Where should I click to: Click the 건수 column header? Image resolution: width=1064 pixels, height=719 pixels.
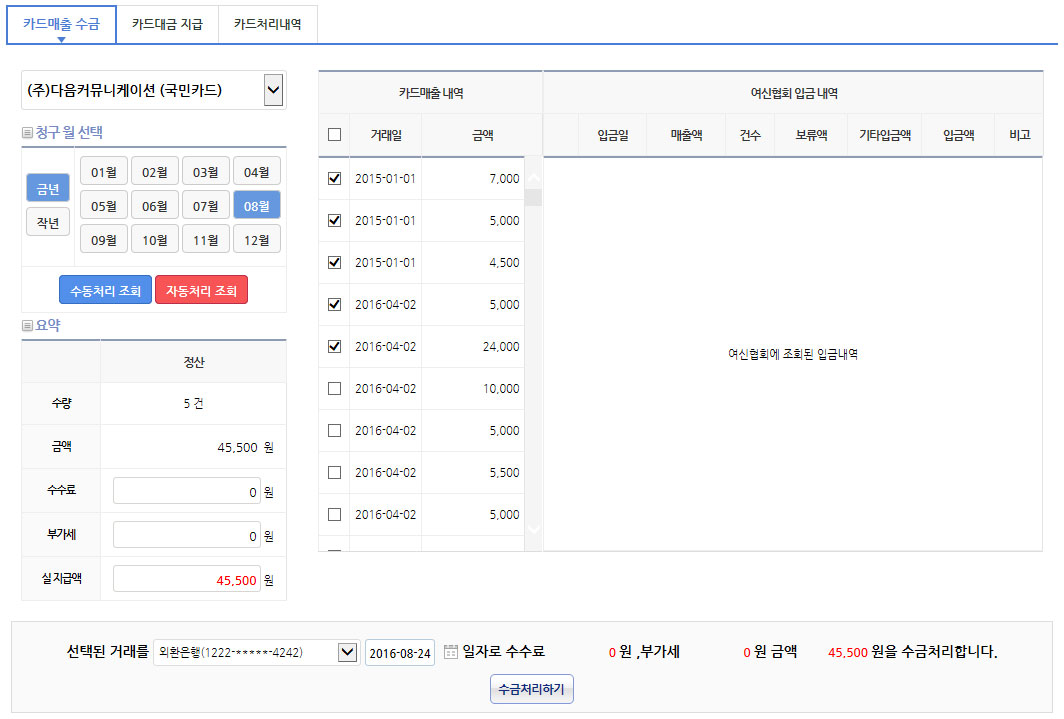[x=750, y=135]
